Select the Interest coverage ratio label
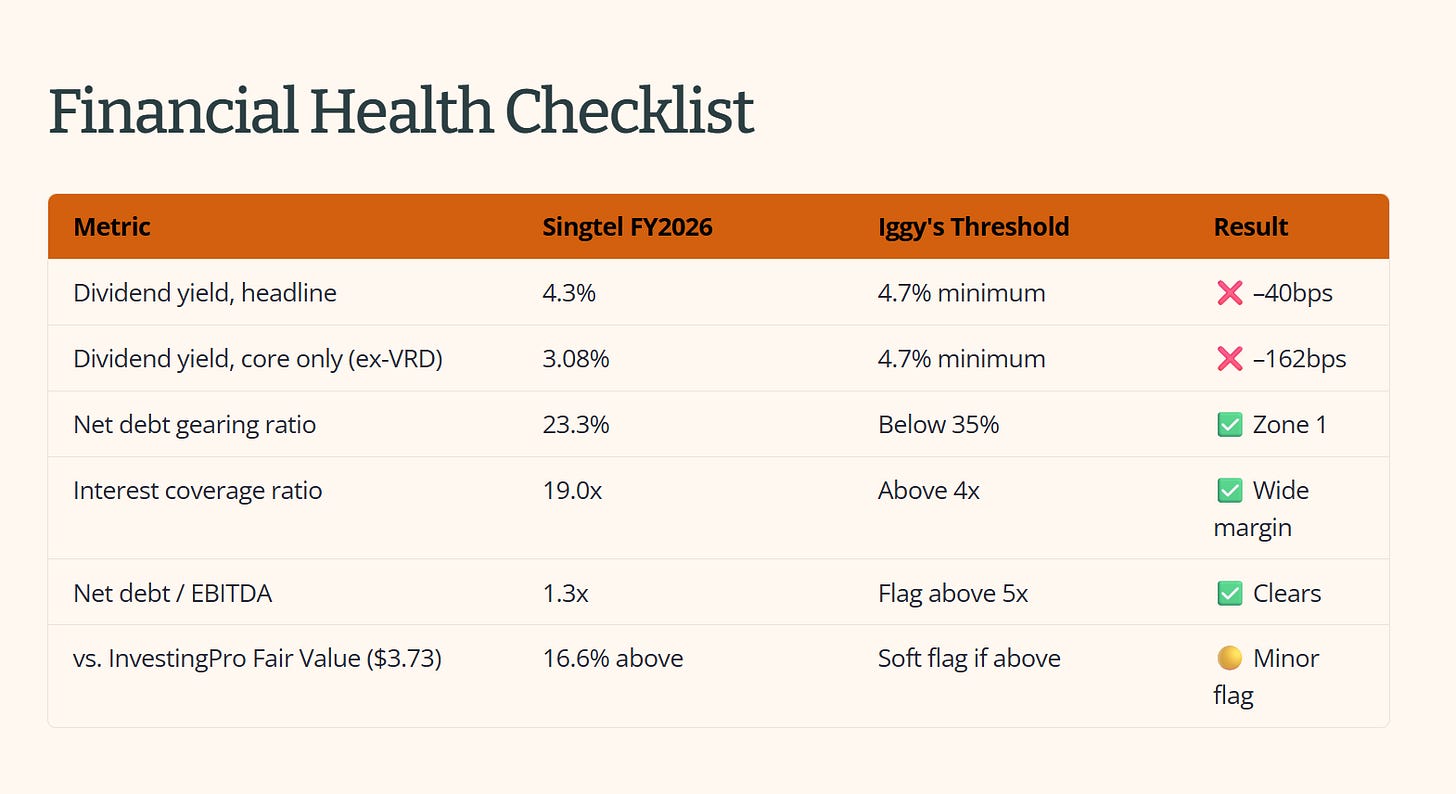 198,491
